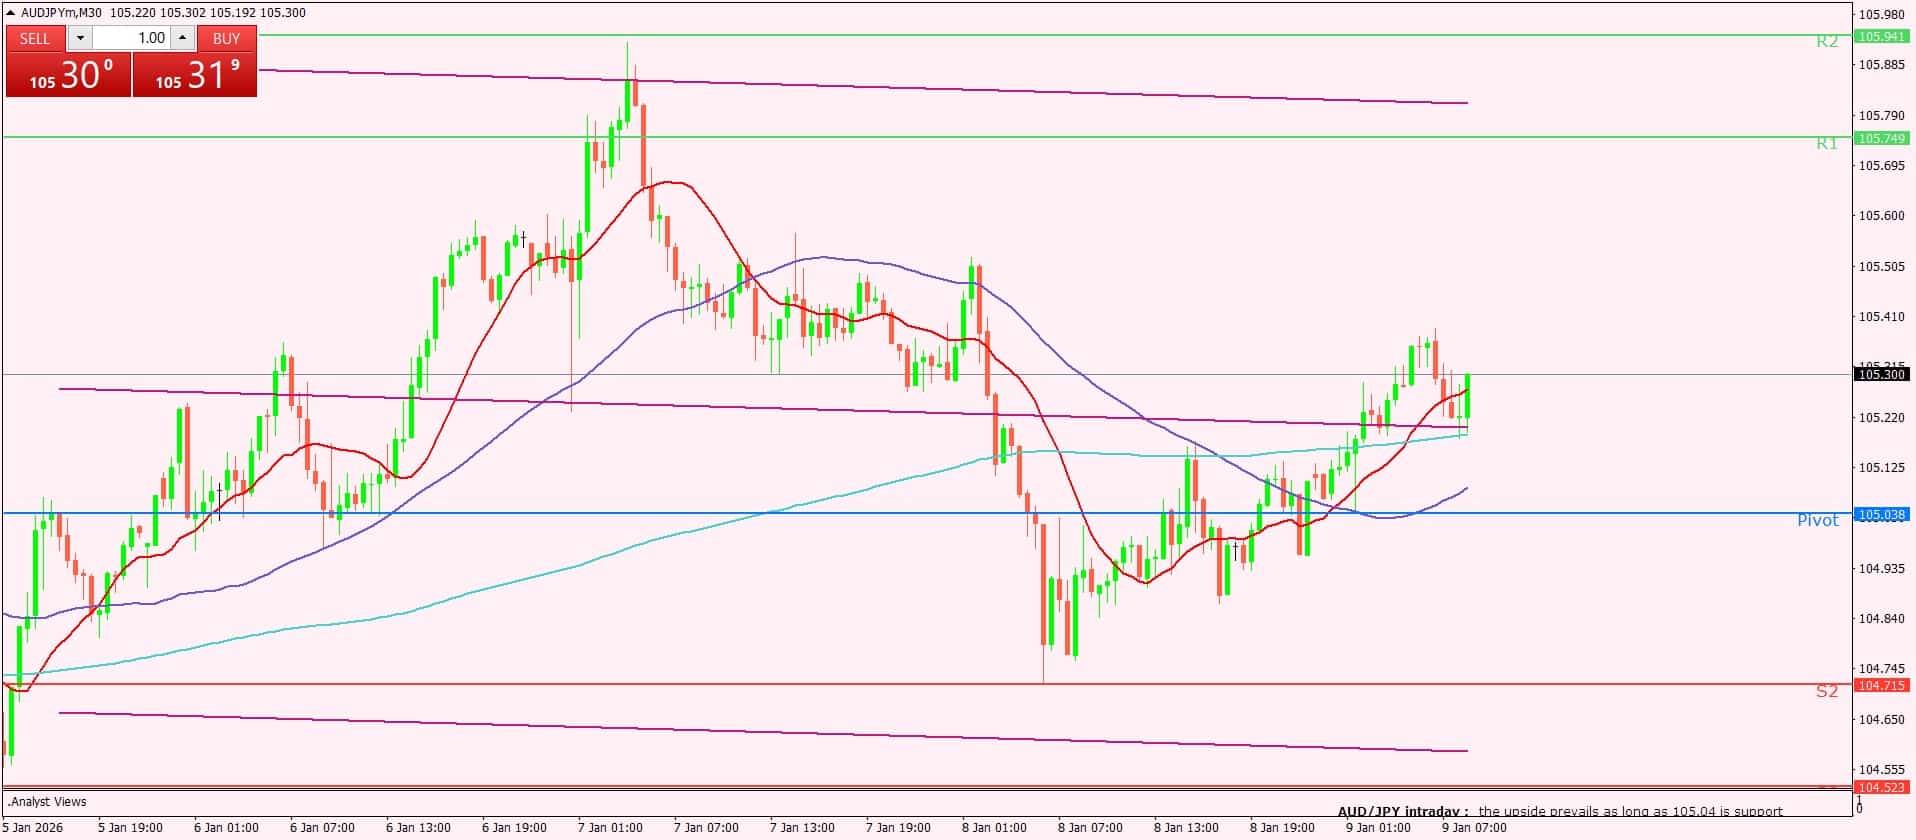Click the 9 Jan 07:00 time label
This screenshot has width=1916, height=840.
1474,828
